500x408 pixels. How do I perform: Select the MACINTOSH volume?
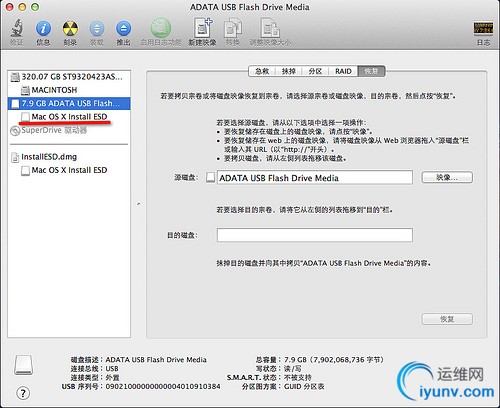(x=69, y=90)
